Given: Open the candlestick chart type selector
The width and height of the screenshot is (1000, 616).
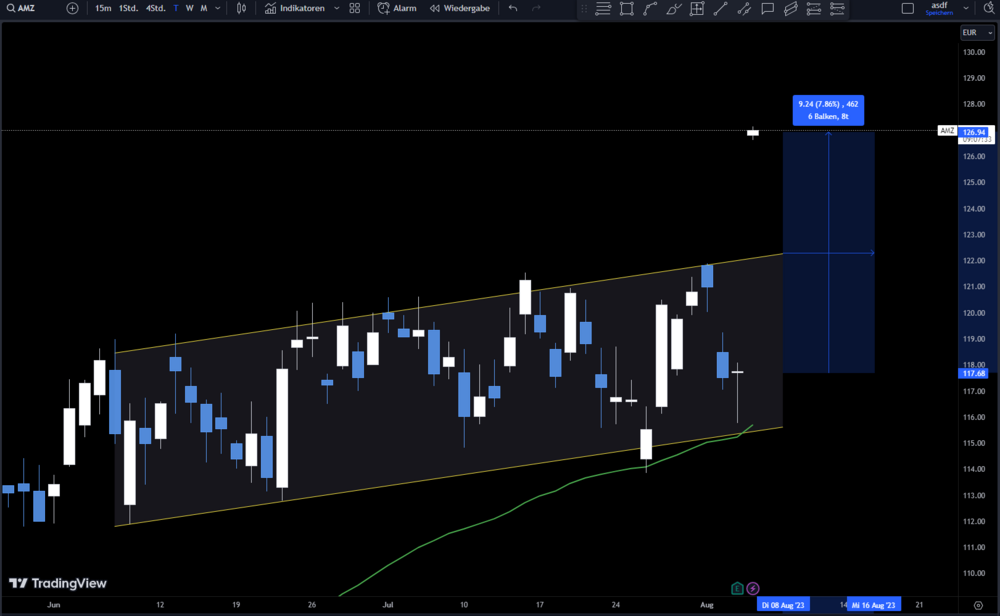Looking at the screenshot, I should point(241,8).
